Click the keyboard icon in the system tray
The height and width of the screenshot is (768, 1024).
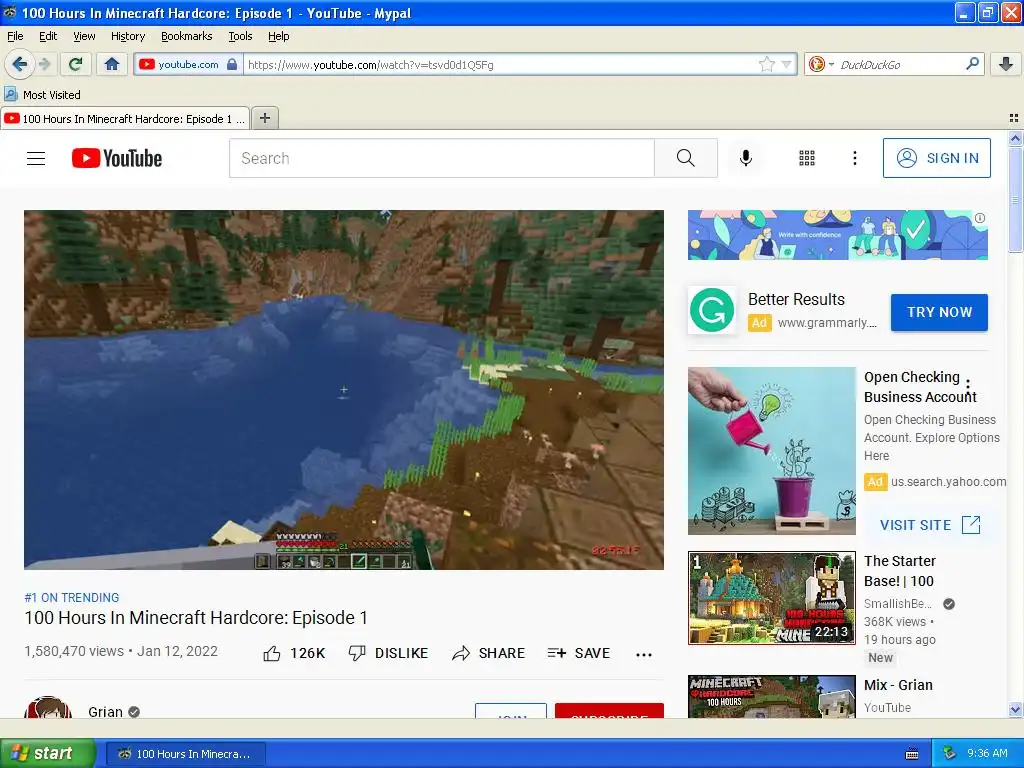pos(912,754)
